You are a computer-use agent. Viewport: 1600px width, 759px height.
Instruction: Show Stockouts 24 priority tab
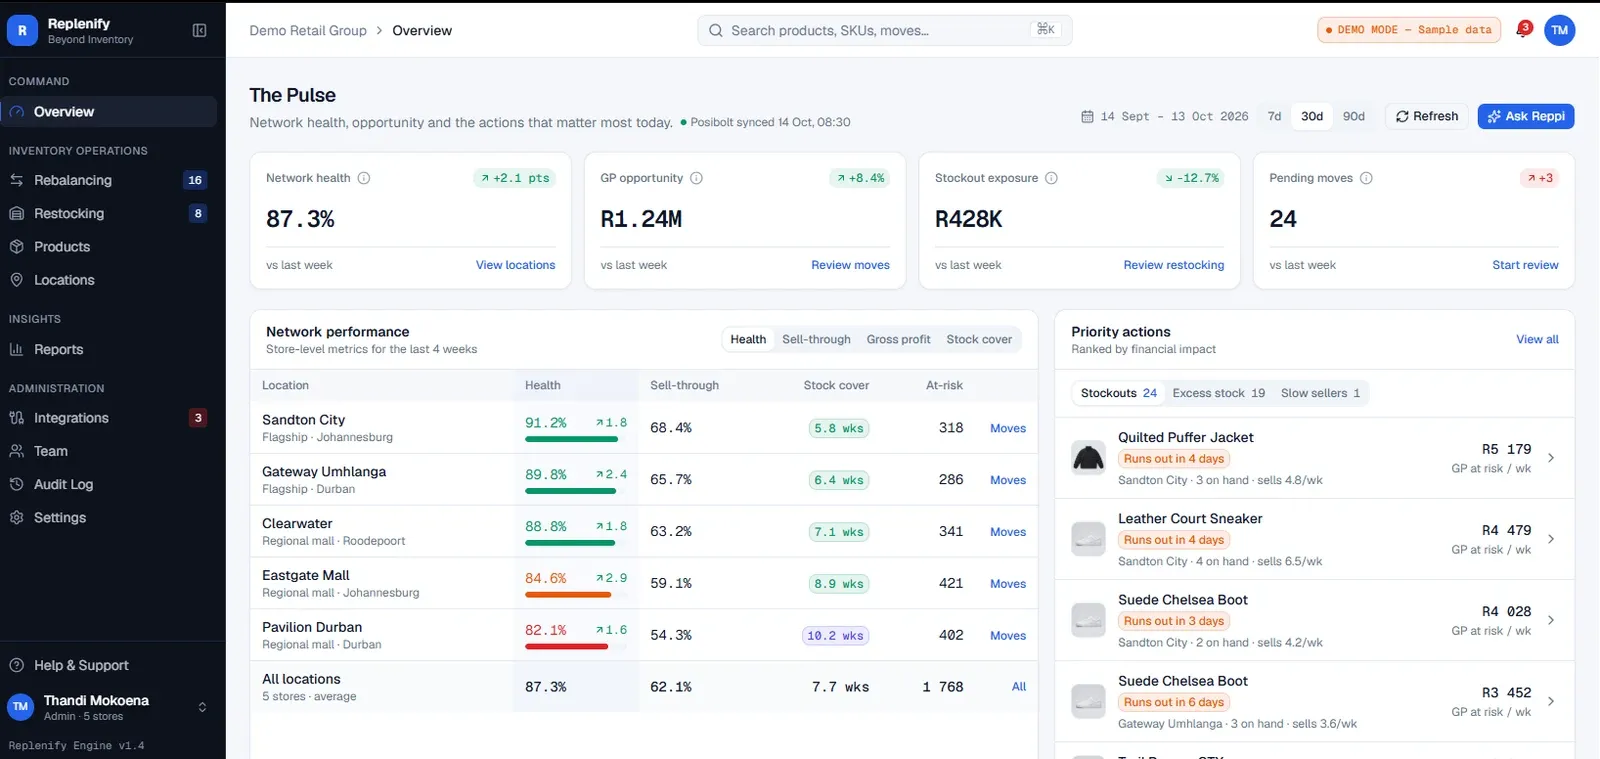pos(1119,393)
